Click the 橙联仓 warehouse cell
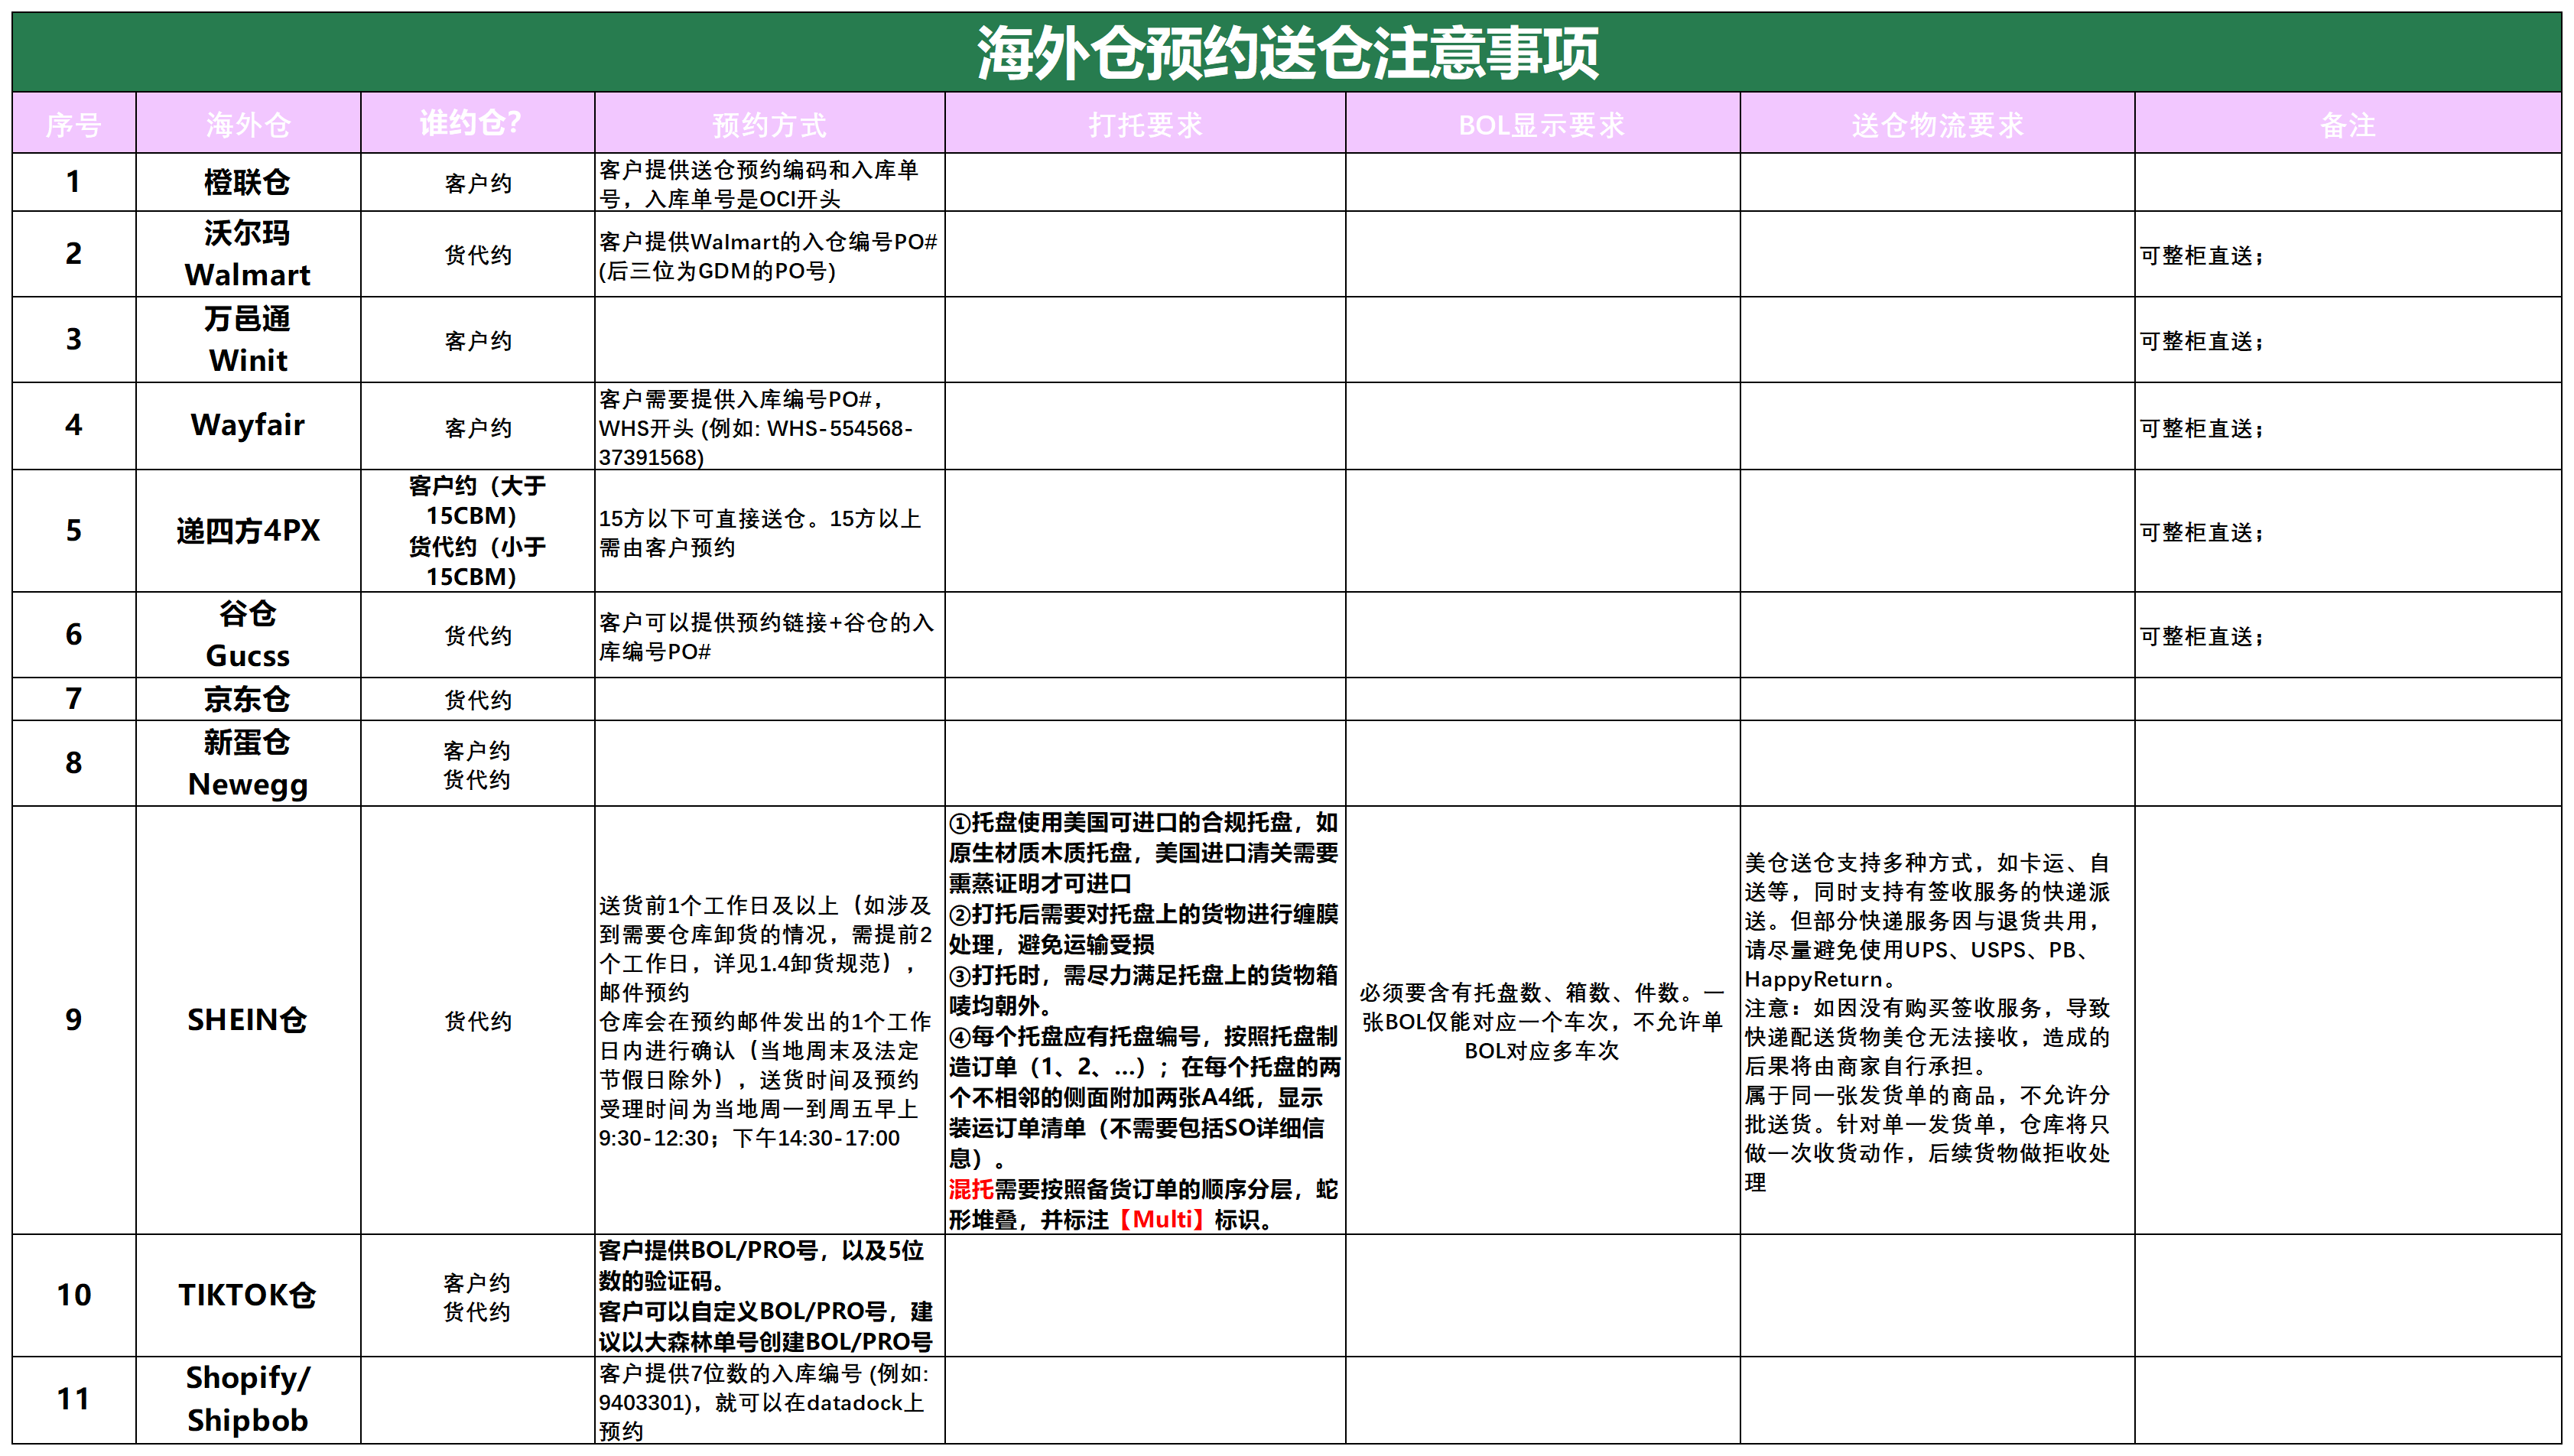2574x1456 pixels. click(247, 182)
